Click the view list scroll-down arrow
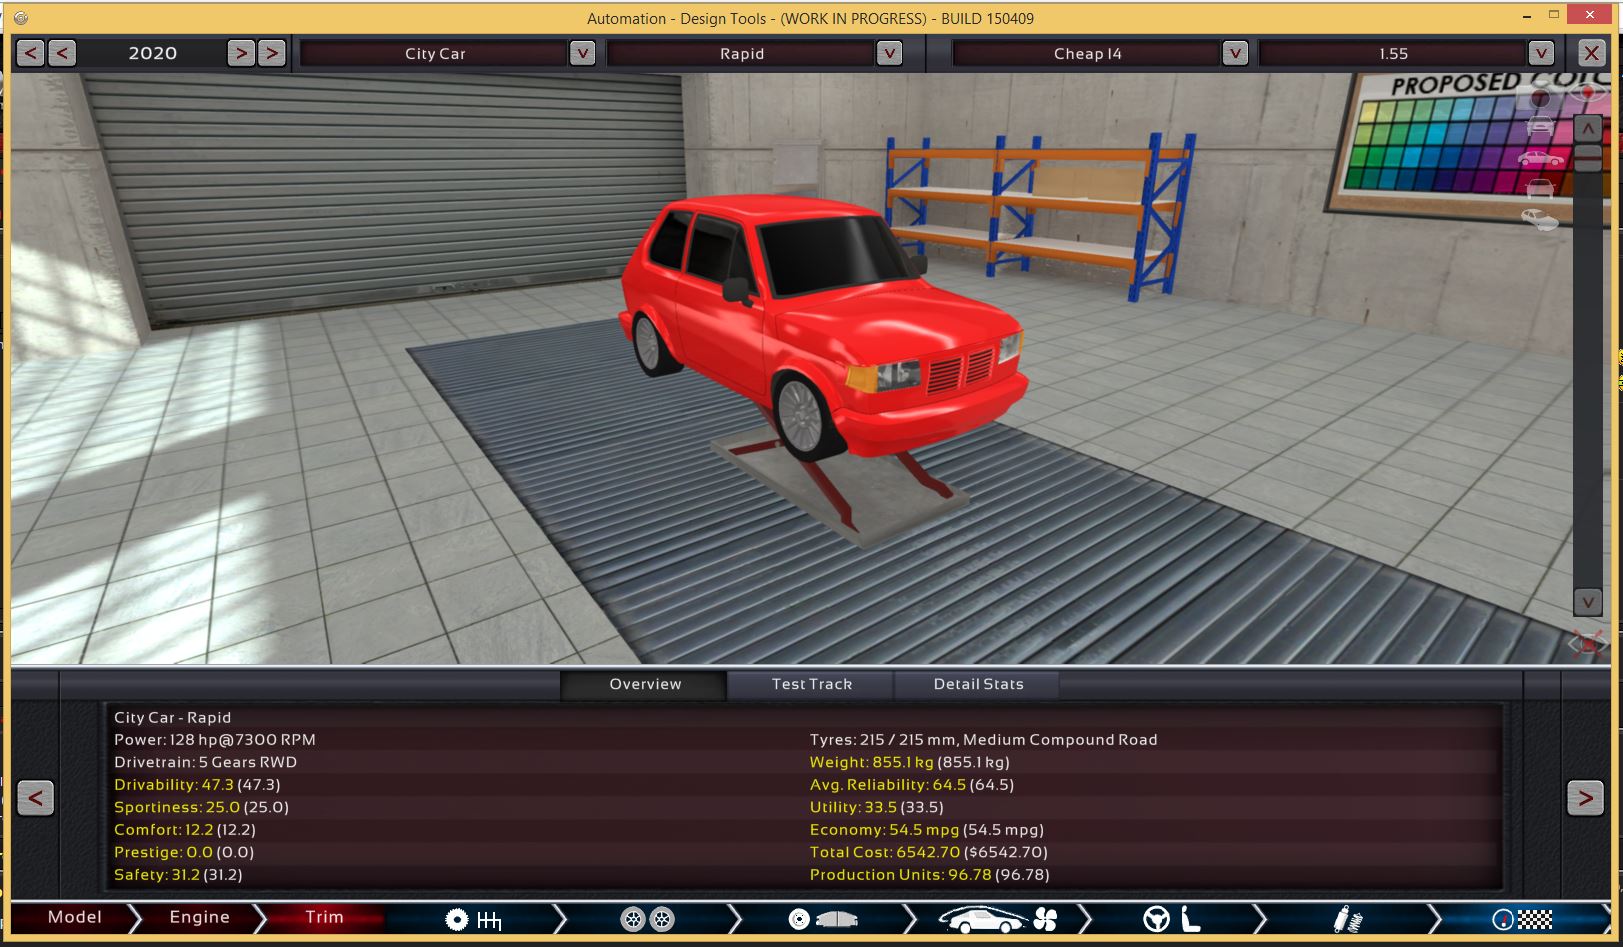Screen dimensions: 1623x947 [x=1588, y=601]
